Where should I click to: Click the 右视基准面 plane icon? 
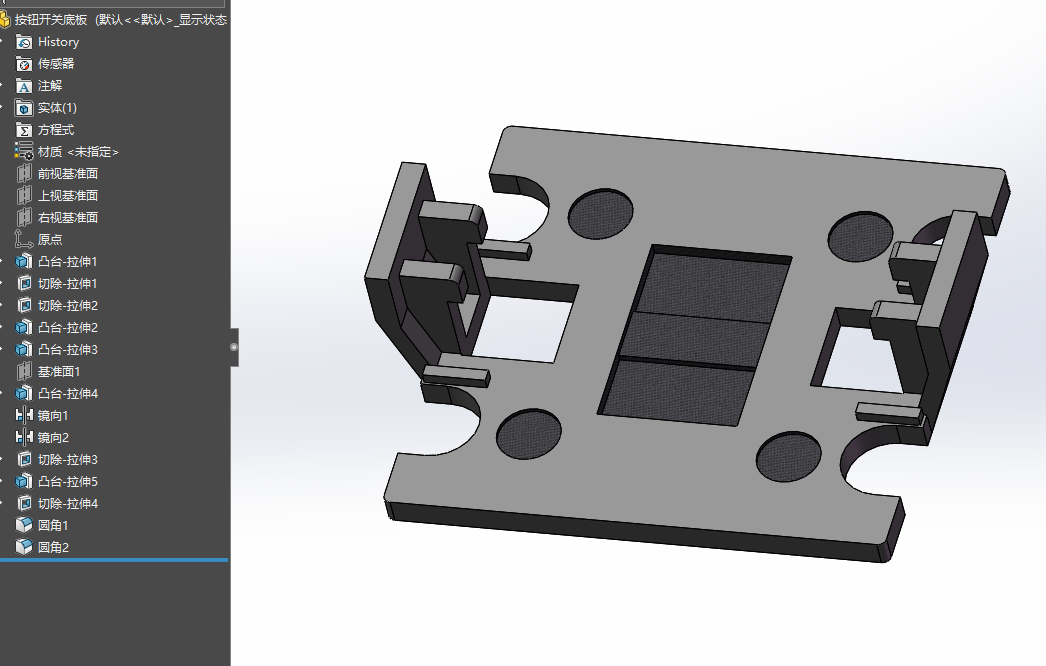[24, 218]
